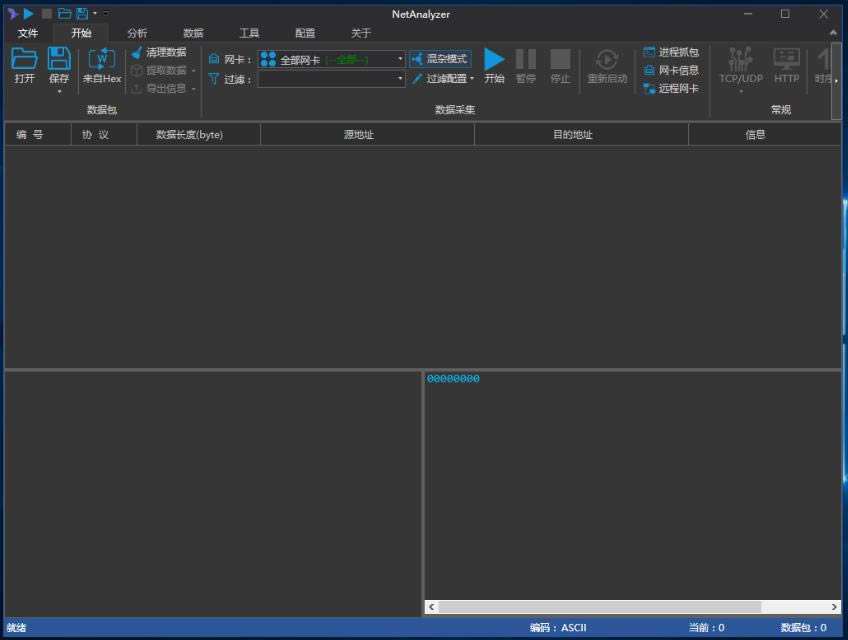848x640 pixels.
Task: Open 网卡信息 adapter info
Action: (671, 70)
